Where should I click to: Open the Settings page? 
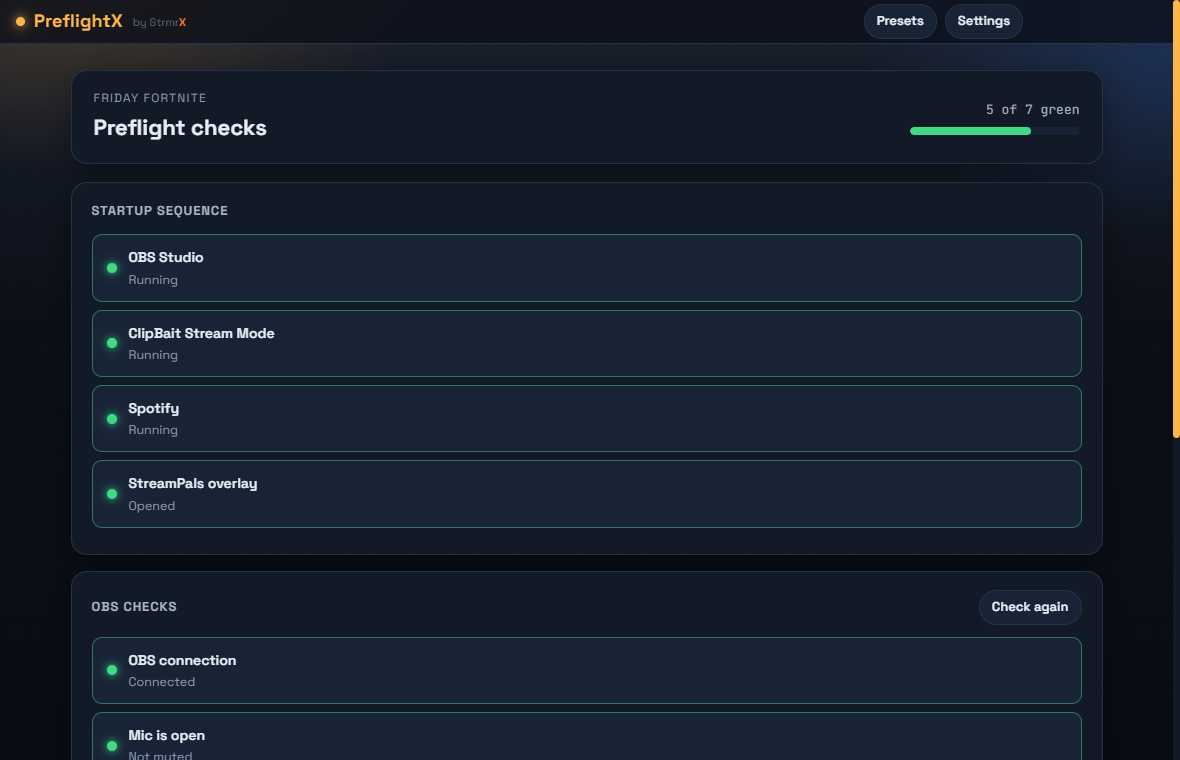click(984, 21)
